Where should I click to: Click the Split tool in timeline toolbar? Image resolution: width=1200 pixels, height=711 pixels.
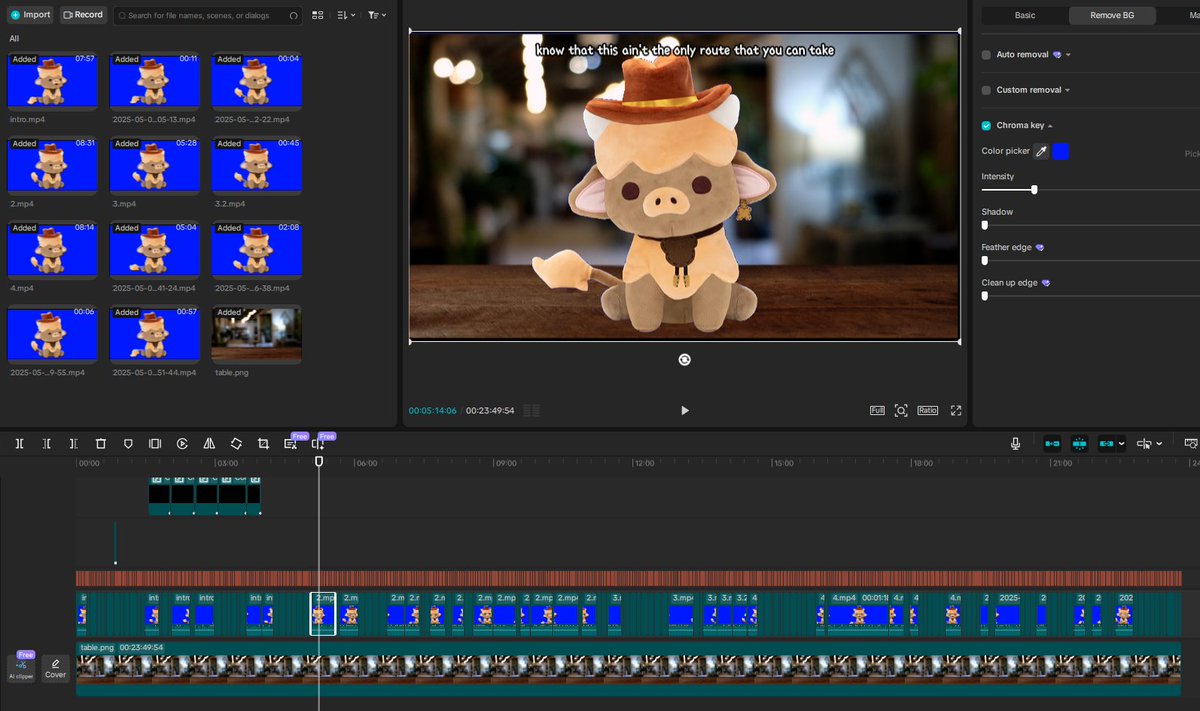point(19,443)
